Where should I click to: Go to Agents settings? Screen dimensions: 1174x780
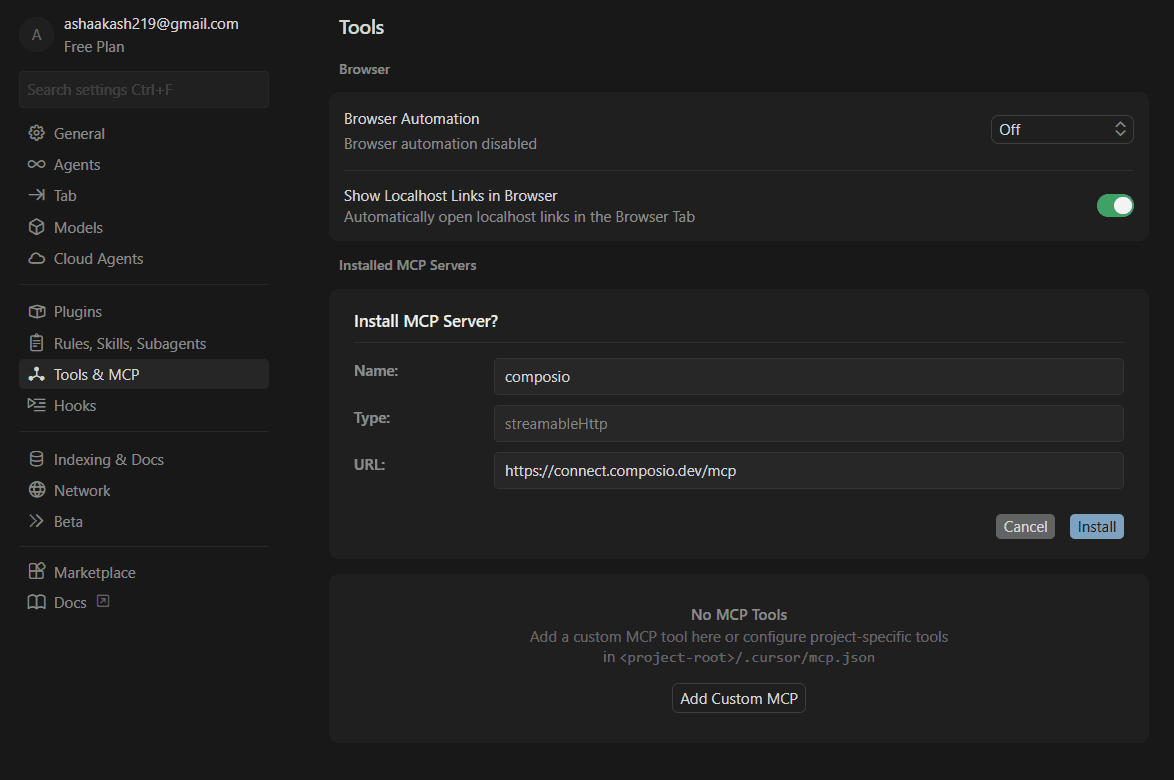[x=144, y=165]
